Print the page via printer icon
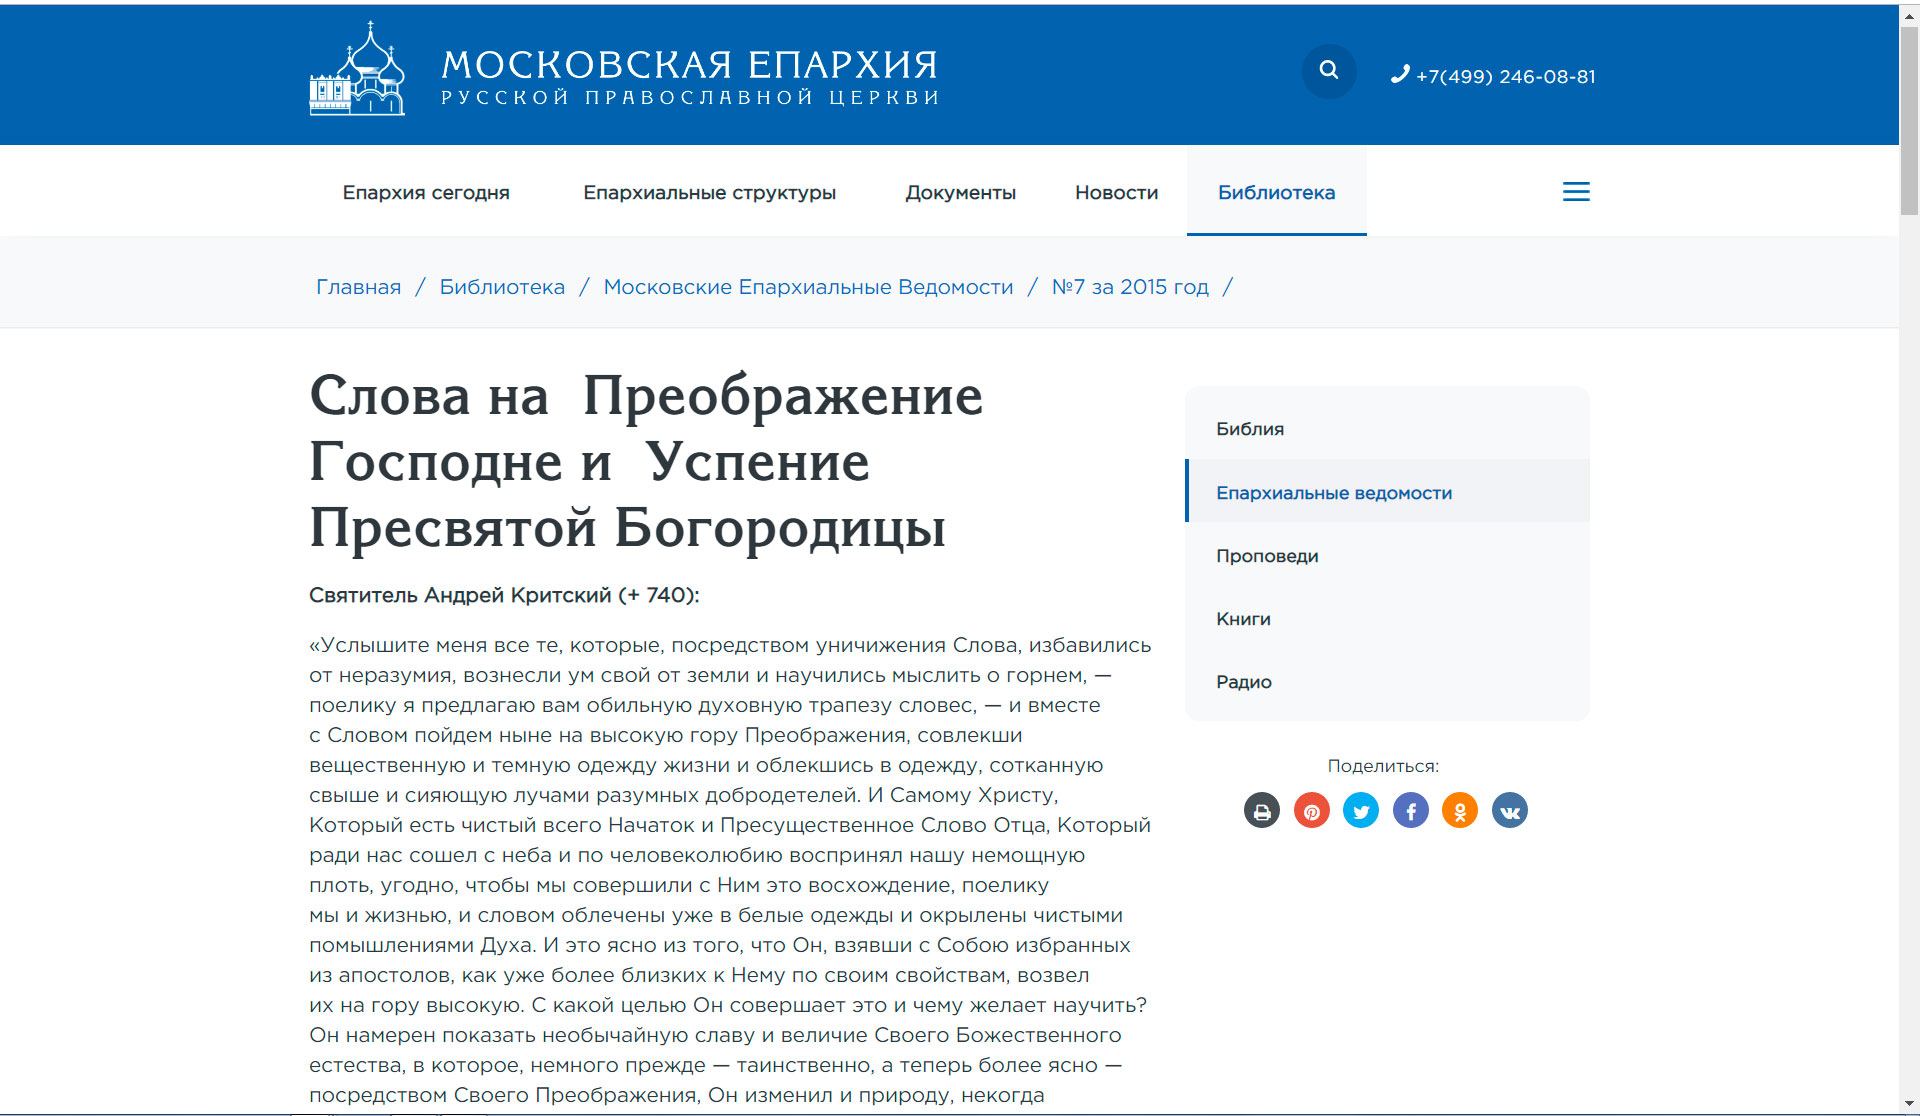Image resolution: width=1920 pixels, height=1116 pixels. (x=1262, y=810)
